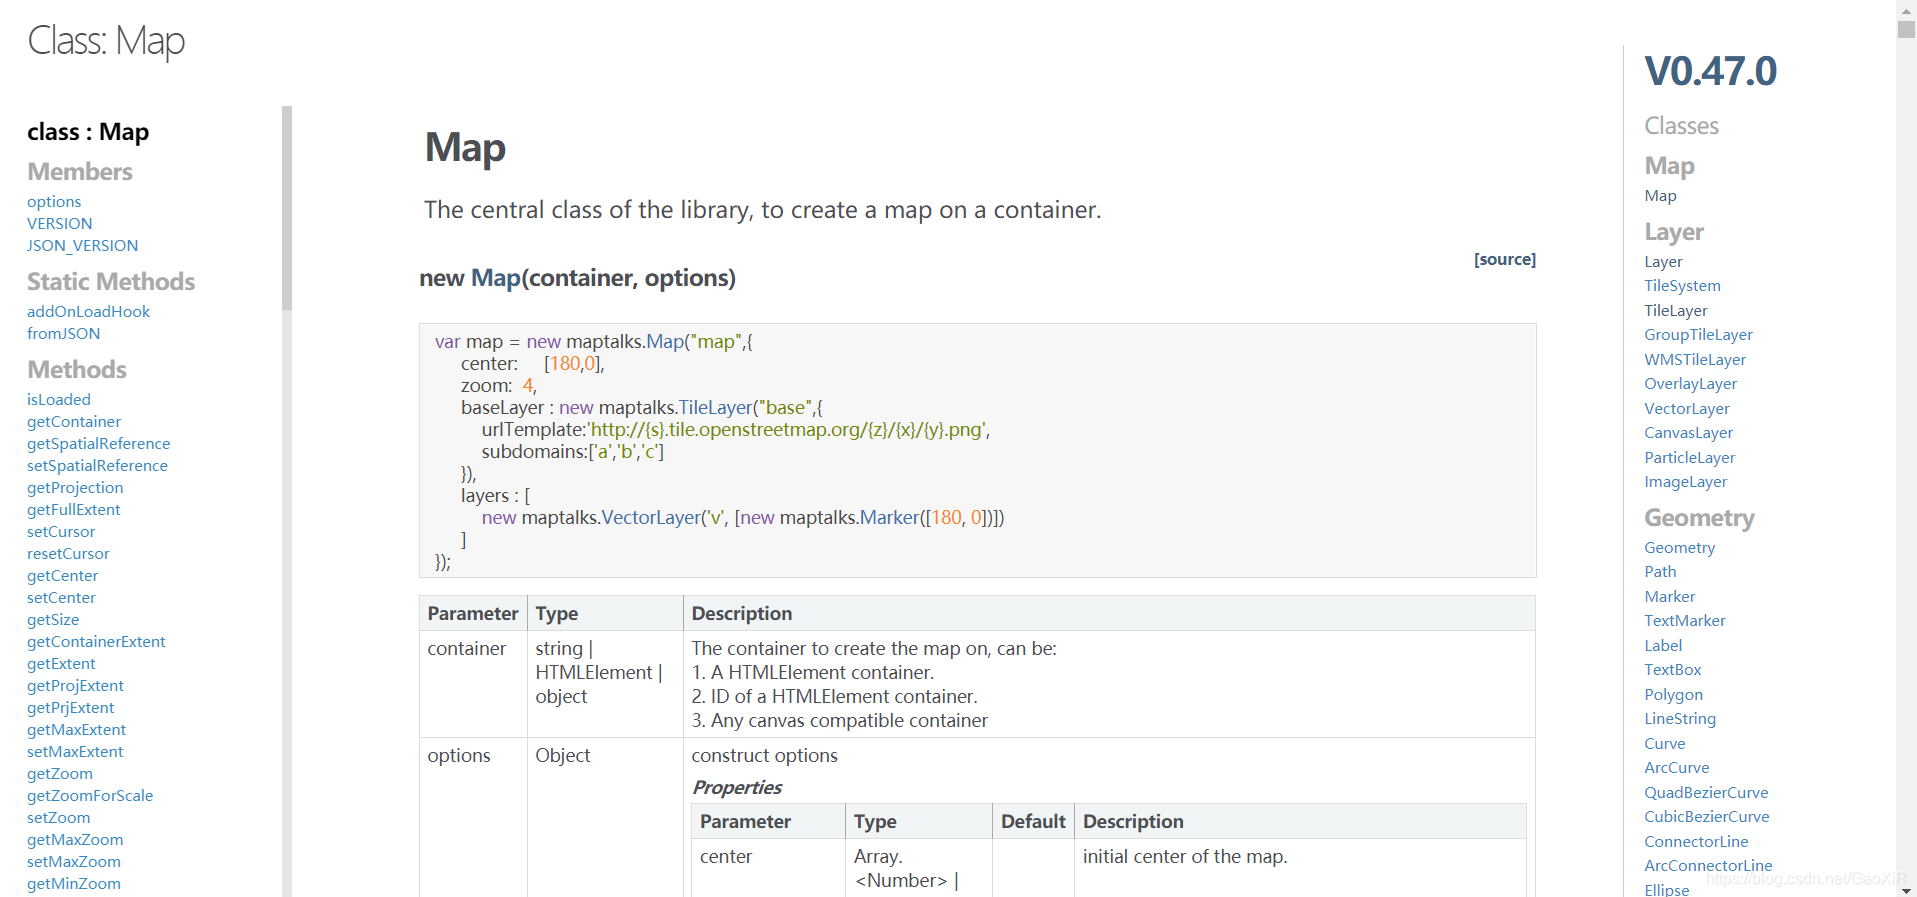Image resolution: width=1917 pixels, height=897 pixels.
Task: Jump to getZoom method
Action: (x=60, y=774)
